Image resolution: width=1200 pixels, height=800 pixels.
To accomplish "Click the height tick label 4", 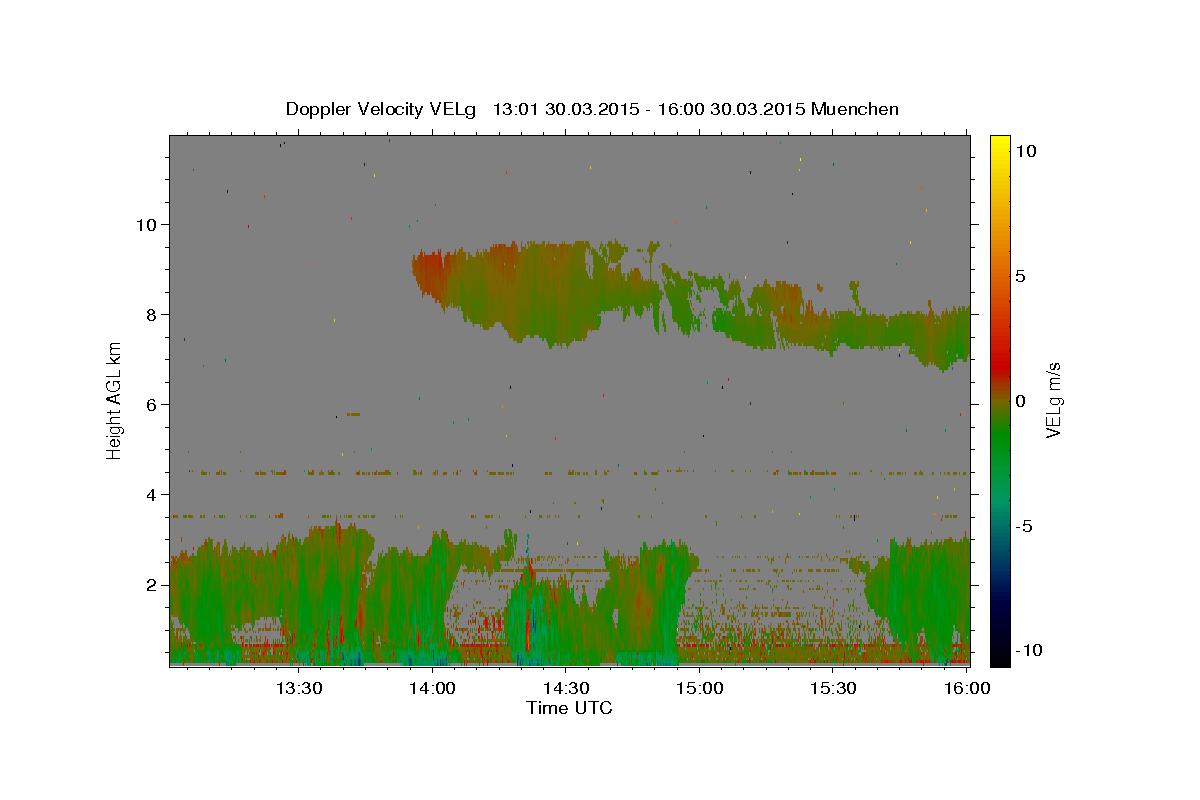I will [152, 495].
